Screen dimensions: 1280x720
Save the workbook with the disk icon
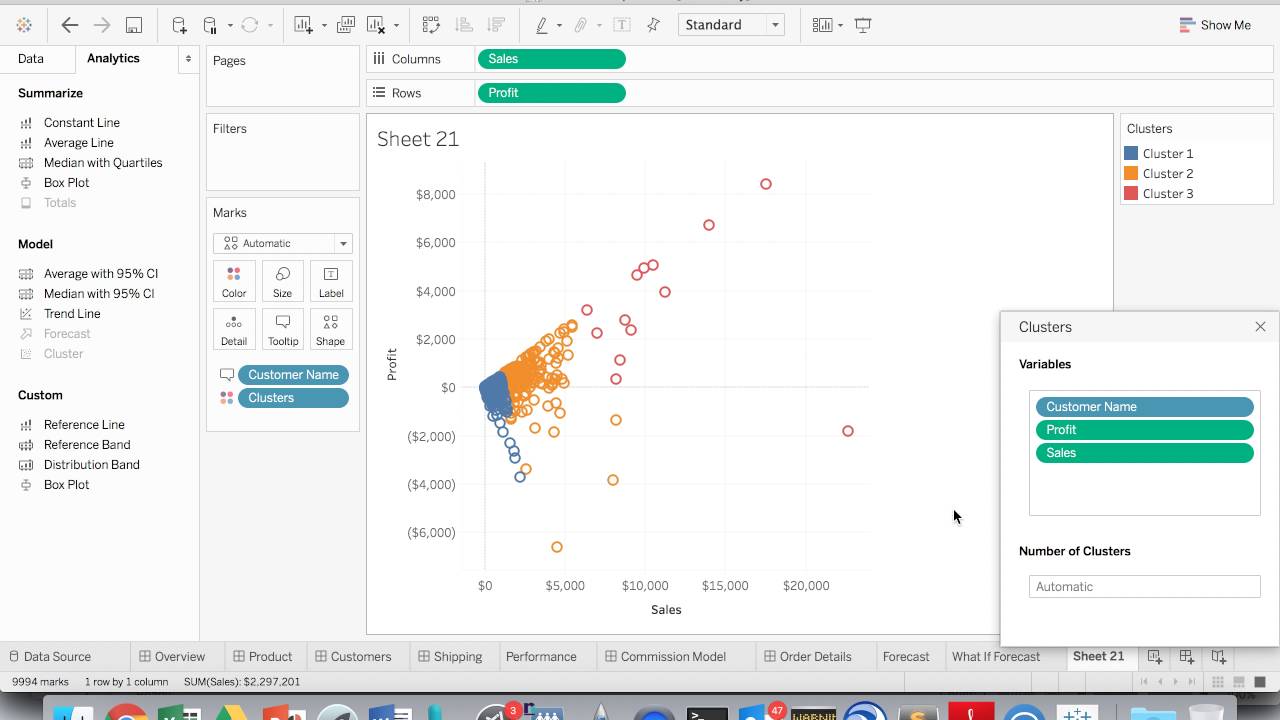[x=134, y=25]
